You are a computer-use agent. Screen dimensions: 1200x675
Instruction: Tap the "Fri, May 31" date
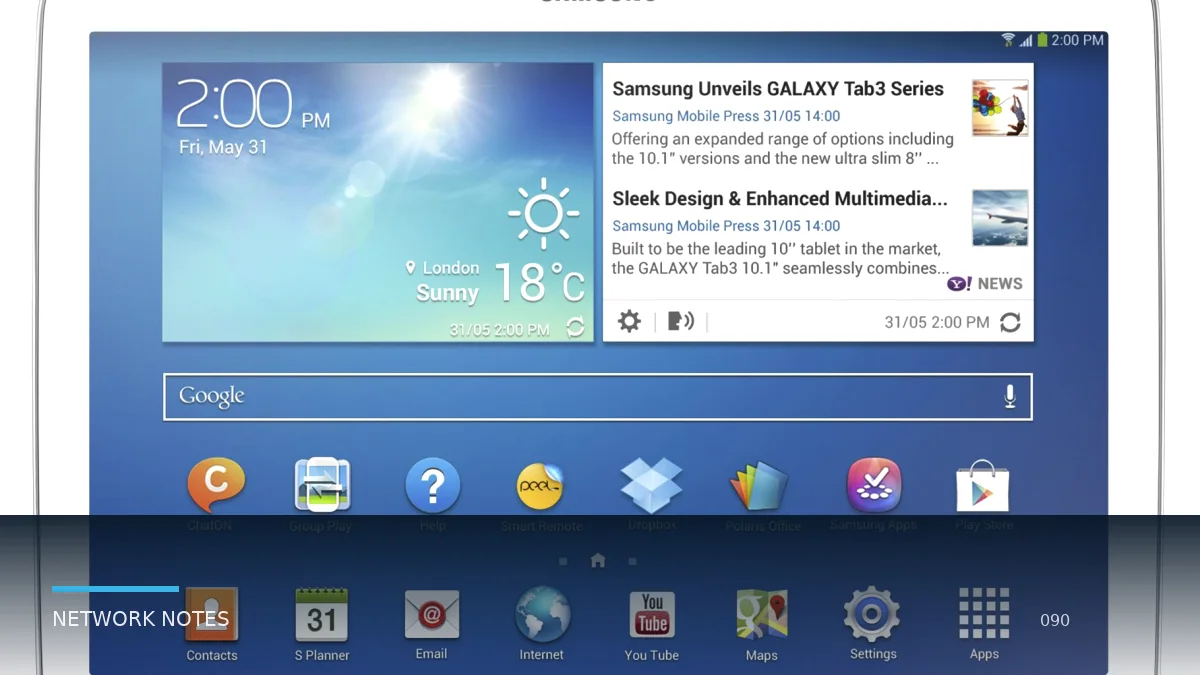pos(223,147)
